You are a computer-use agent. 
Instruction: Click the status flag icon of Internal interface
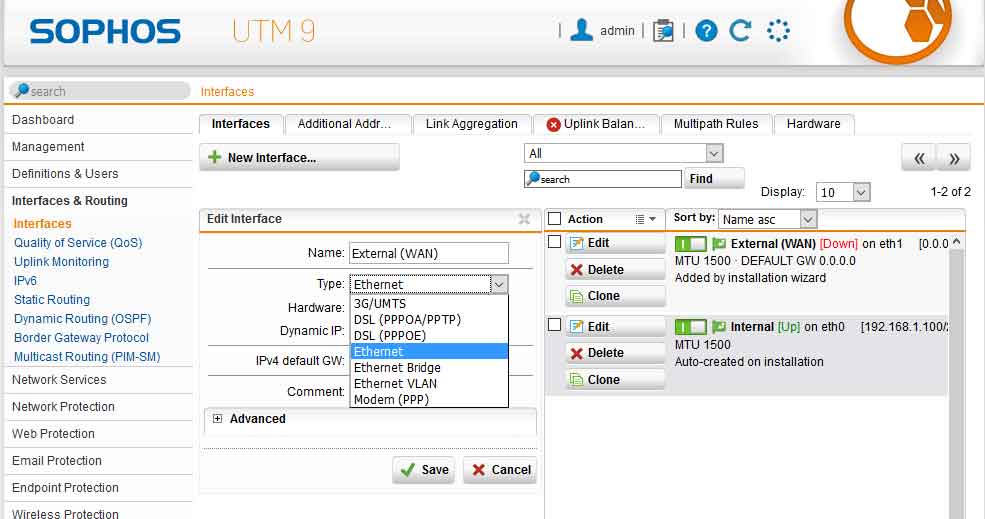(719, 327)
